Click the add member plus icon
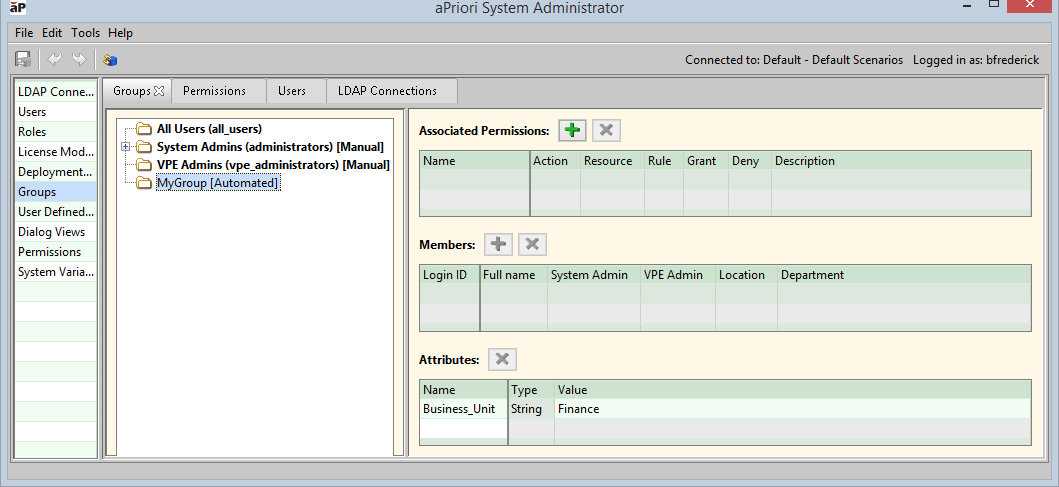The image size is (1059, 487). click(498, 244)
